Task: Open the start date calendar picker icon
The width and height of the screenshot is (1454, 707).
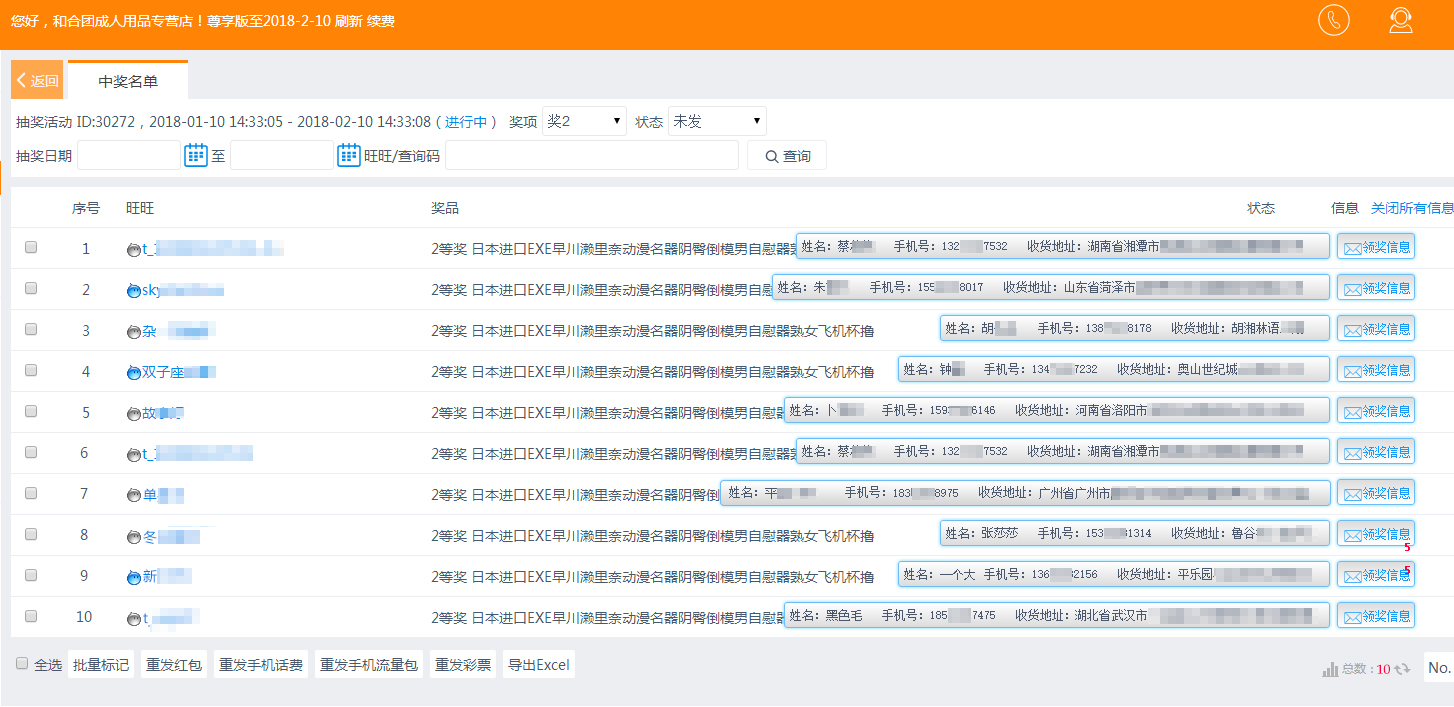Action: [195, 155]
